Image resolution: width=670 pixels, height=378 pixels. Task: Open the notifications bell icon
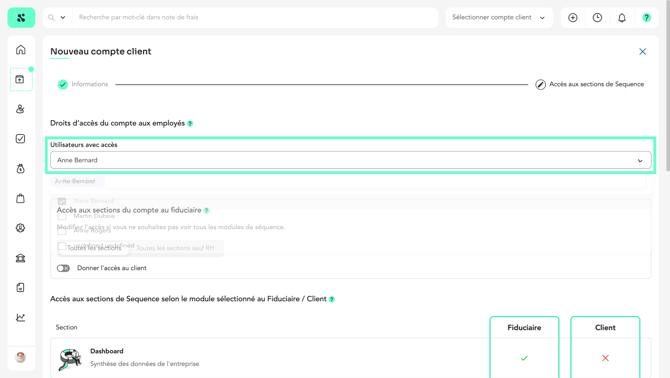[x=622, y=18]
